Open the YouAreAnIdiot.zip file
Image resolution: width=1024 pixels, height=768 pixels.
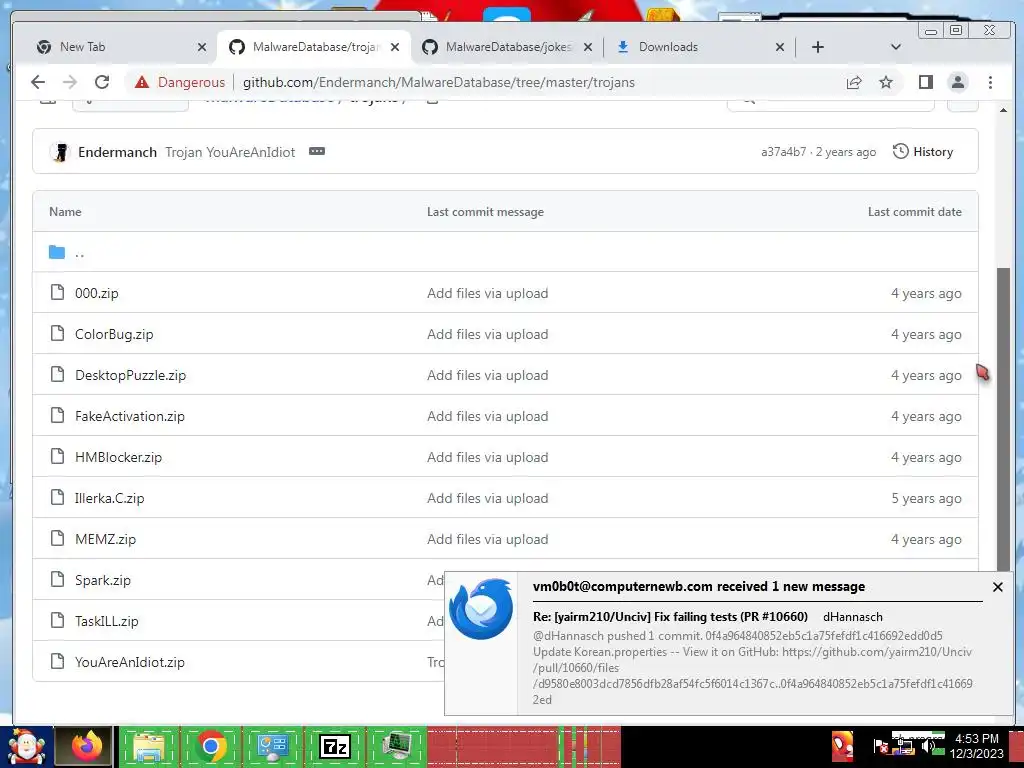[x=130, y=662]
